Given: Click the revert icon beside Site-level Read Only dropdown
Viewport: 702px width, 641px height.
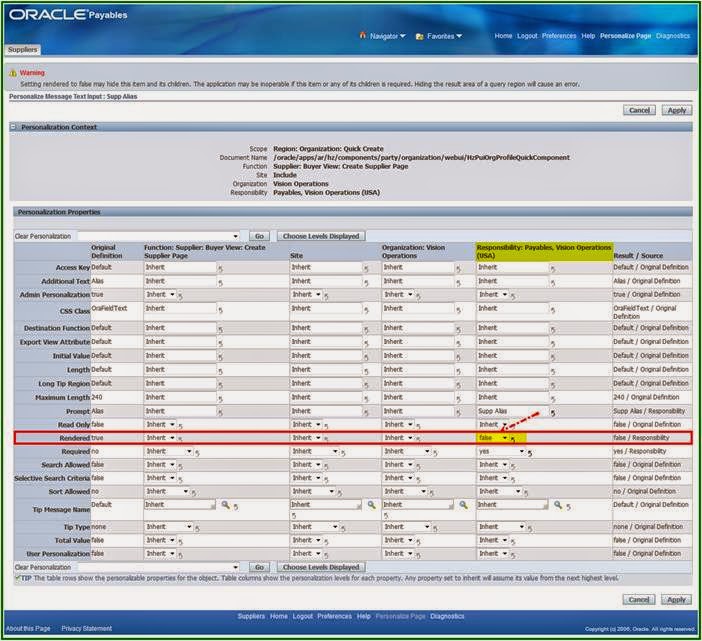Looking at the screenshot, I should click(326, 426).
